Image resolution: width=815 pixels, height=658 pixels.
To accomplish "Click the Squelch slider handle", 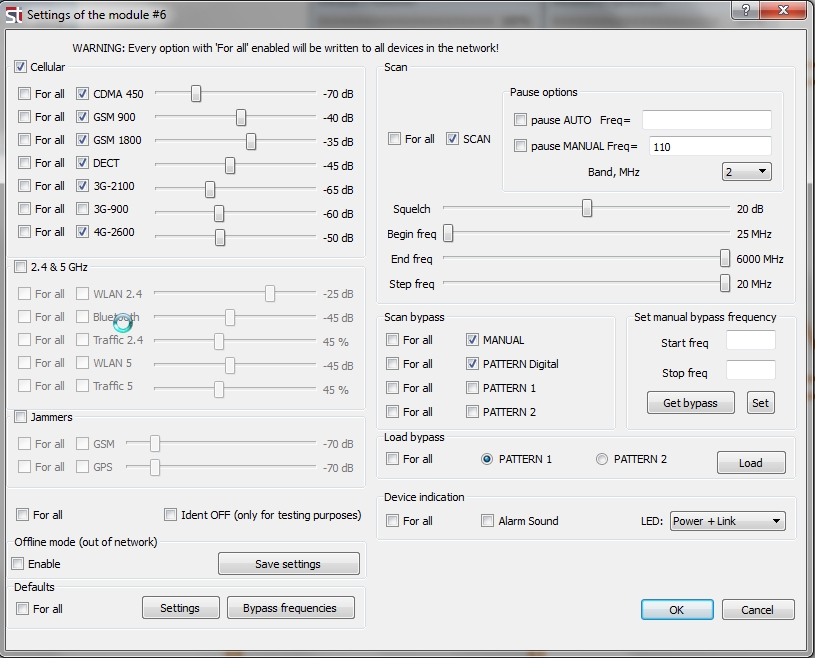I will tap(587, 208).
